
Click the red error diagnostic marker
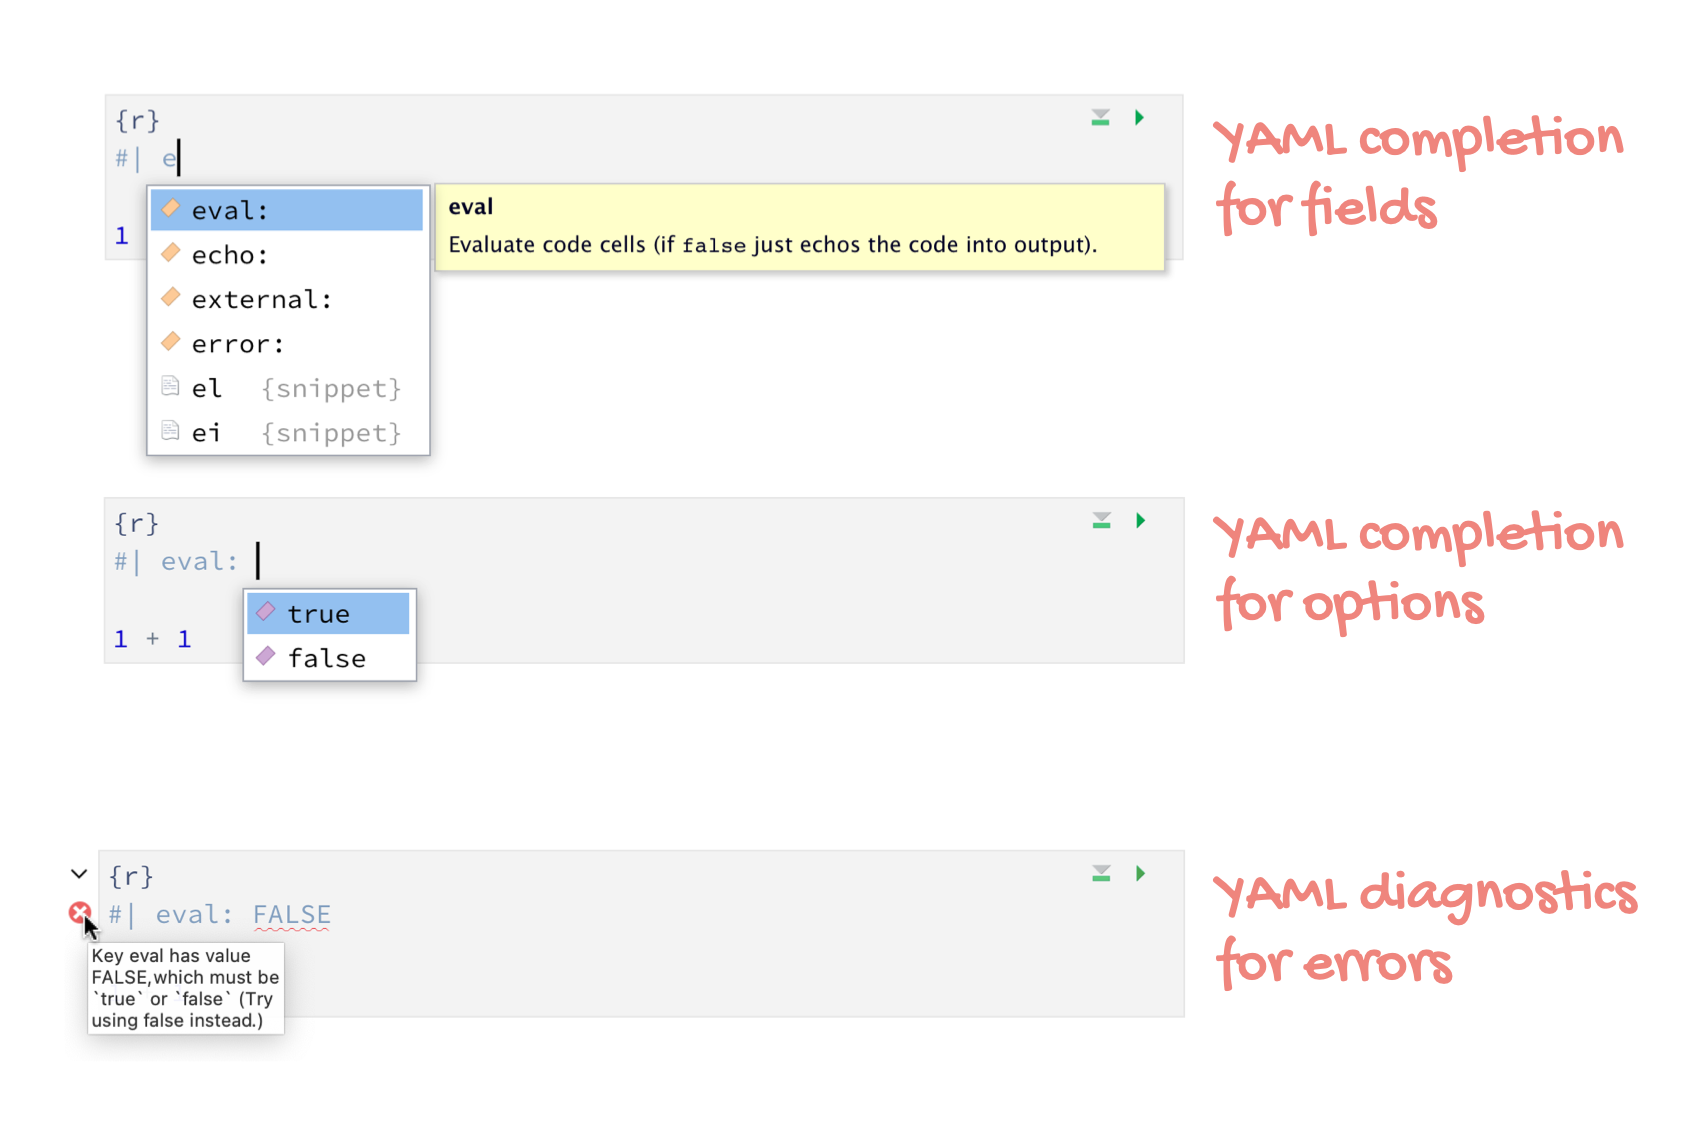pyautogui.click(x=79, y=912)
